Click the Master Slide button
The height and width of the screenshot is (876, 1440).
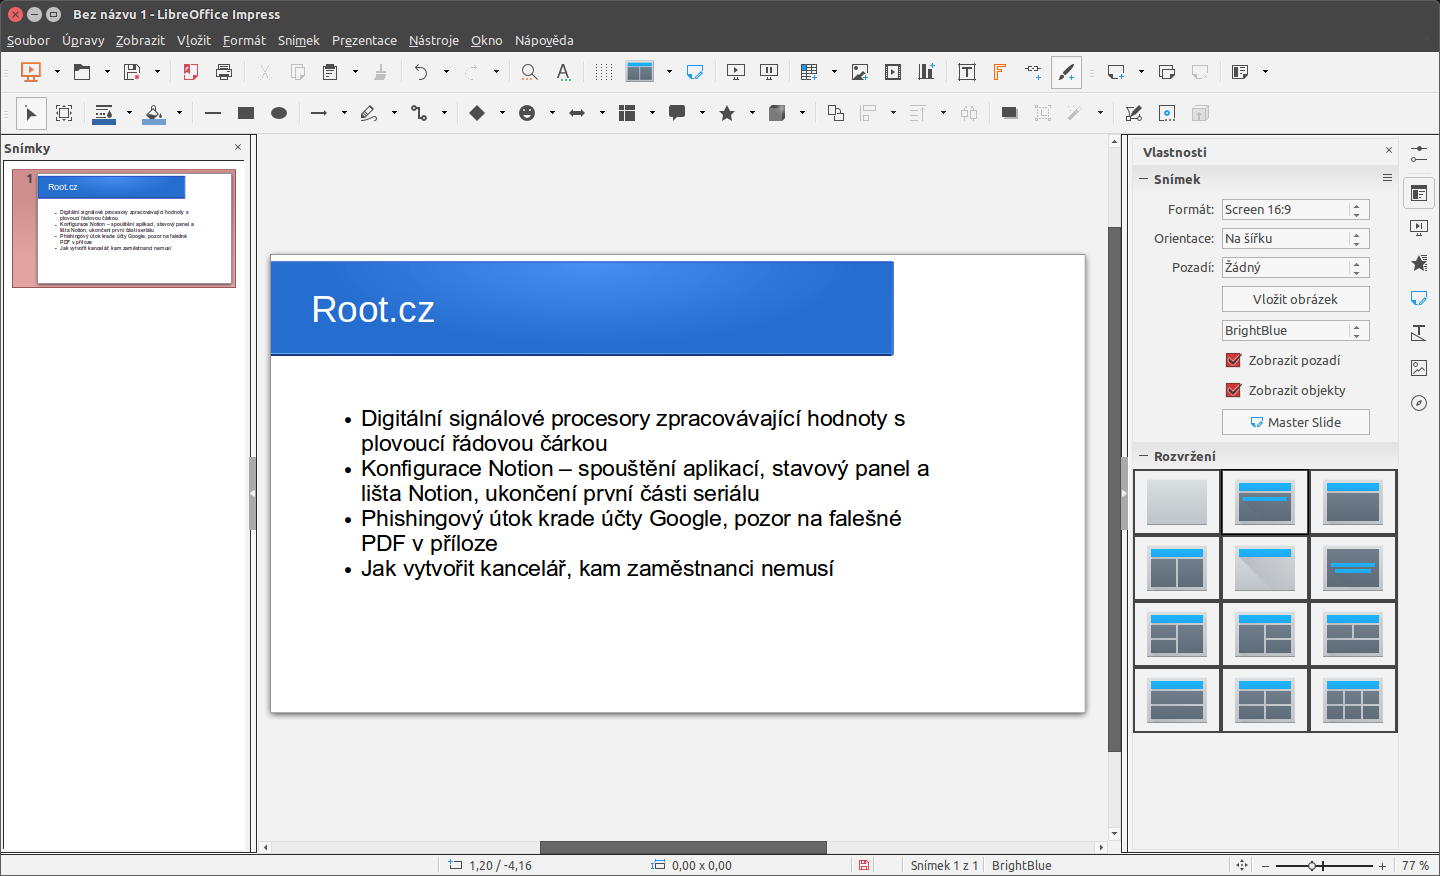(1295, 421)
